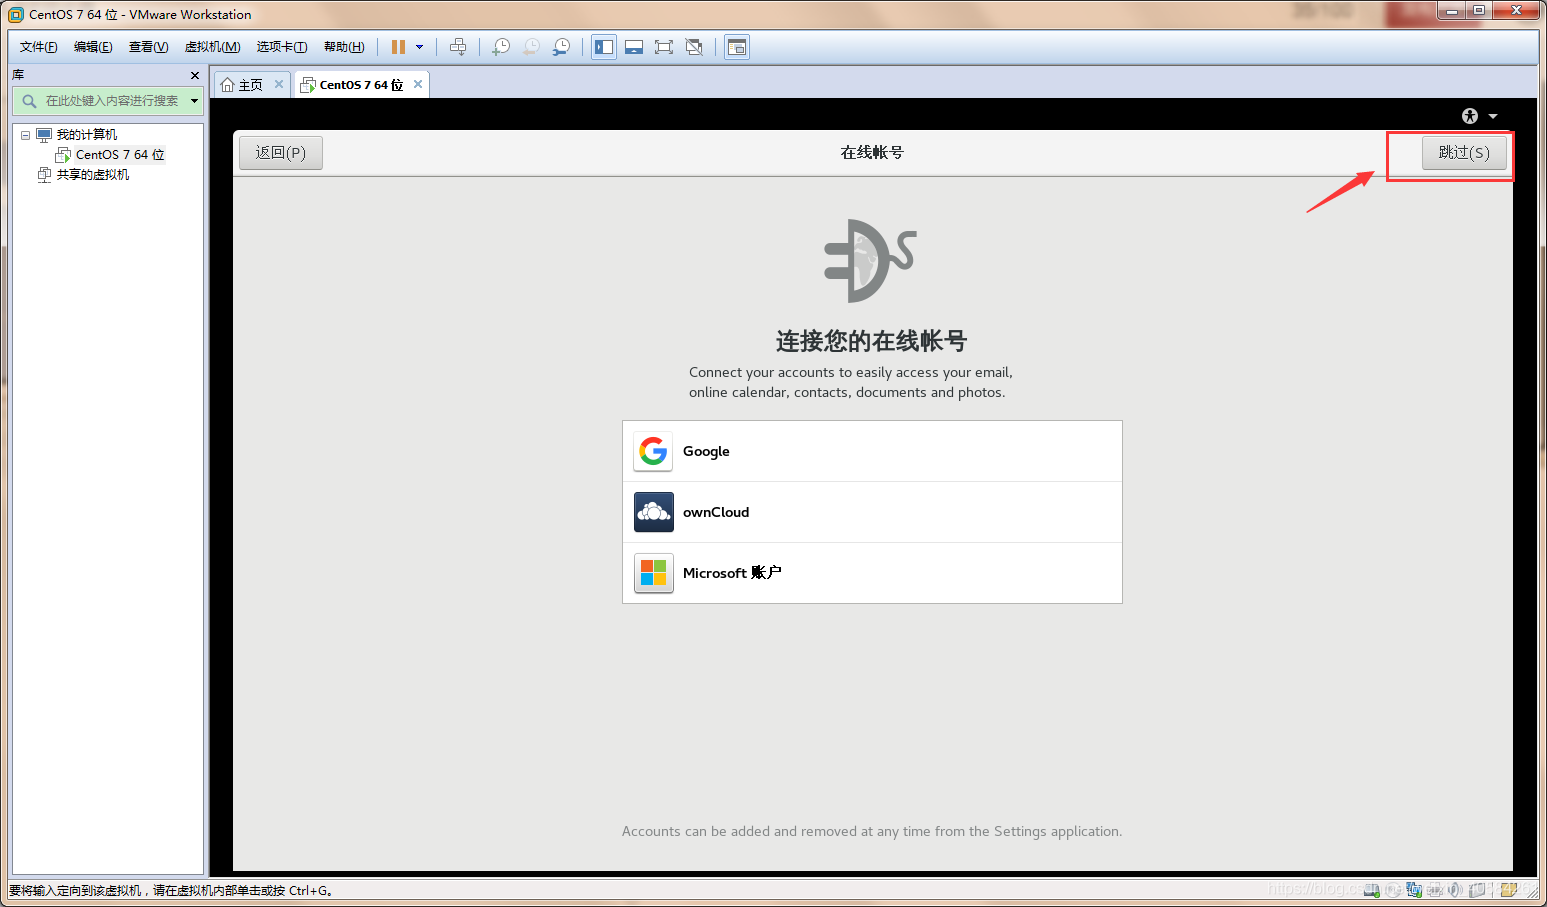This screenshot has width=1547, height=907.
Task: Click the CD/DVD drive status icon
Action: tap(1393, 889)
